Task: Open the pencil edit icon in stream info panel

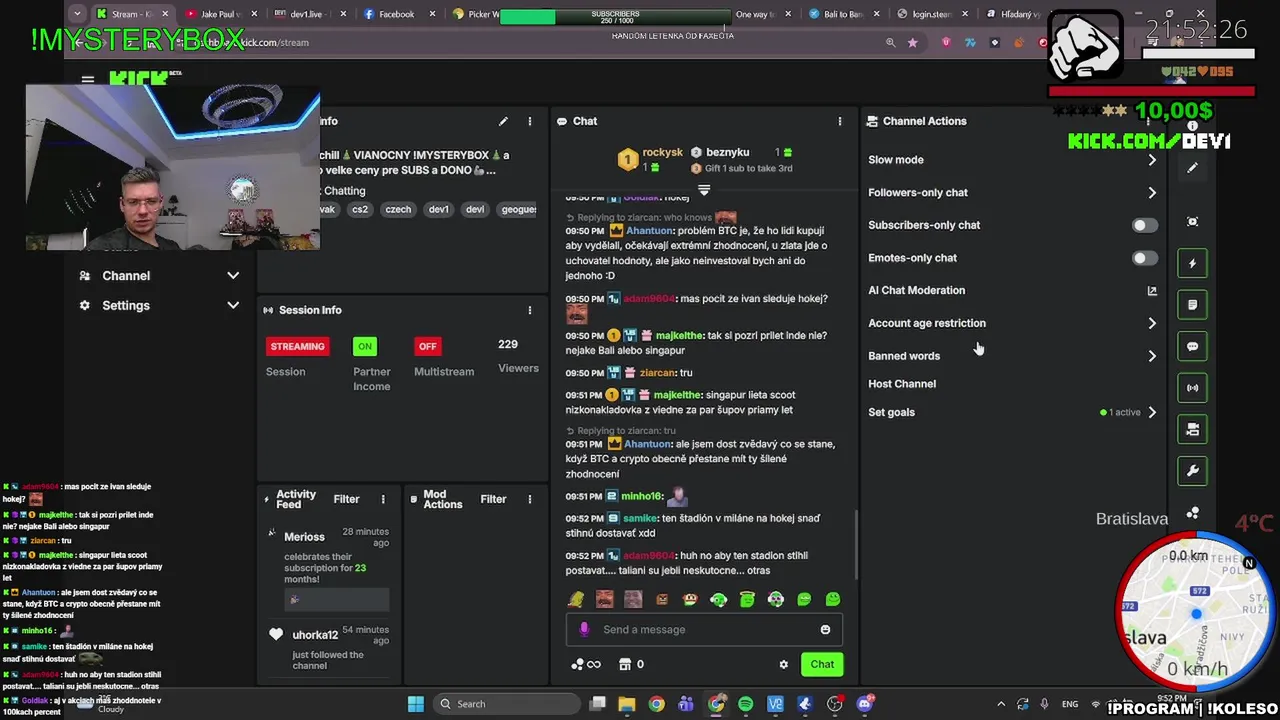Action: [504, 121]
